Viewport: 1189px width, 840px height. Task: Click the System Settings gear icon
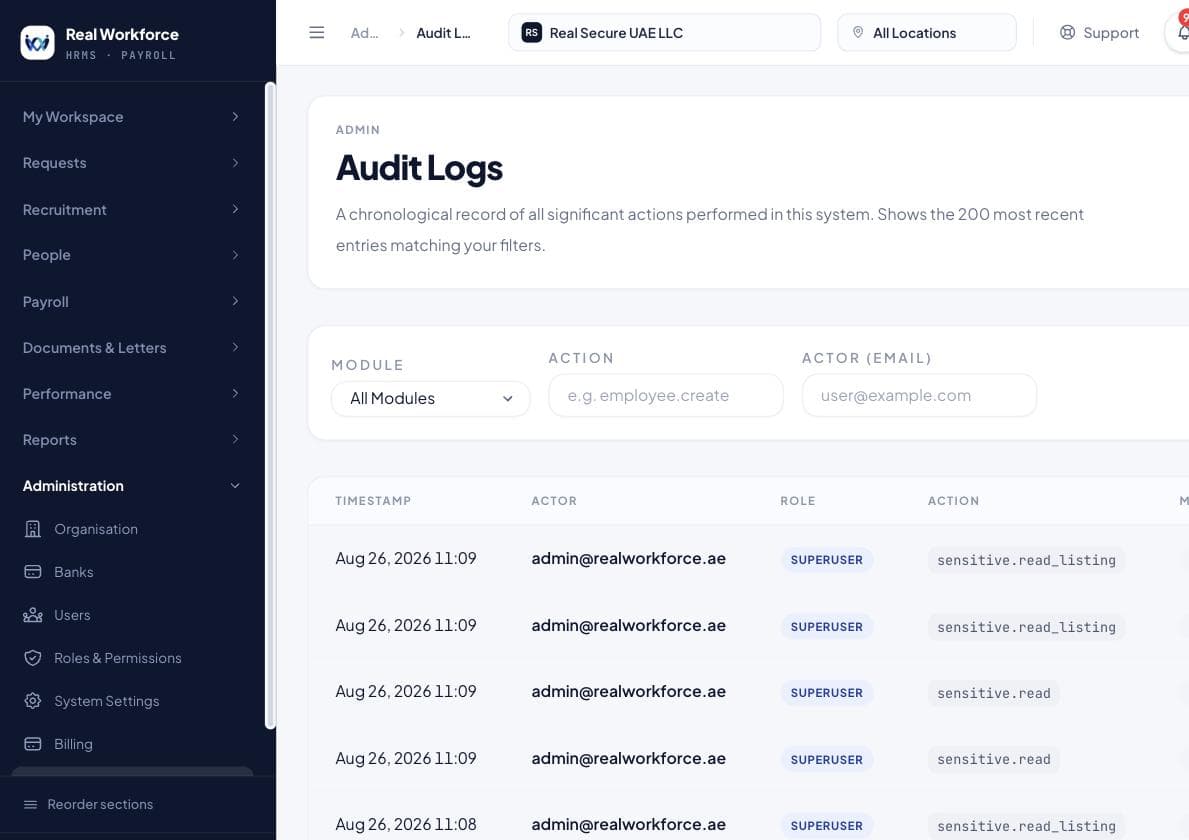pyautogui.click(x=33, y=701)
